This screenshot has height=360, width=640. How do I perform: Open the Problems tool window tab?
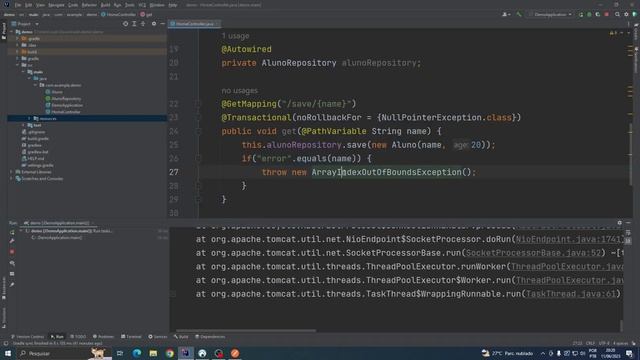103,337
